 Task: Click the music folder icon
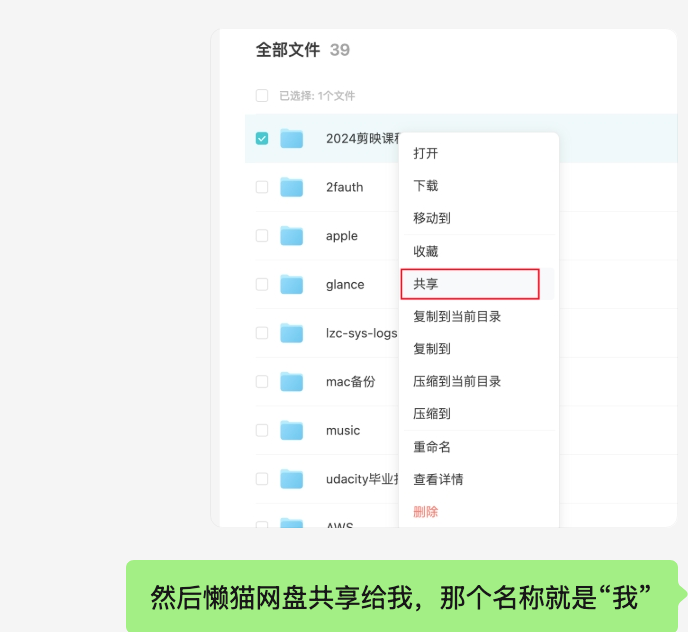(x=292, y=430)
